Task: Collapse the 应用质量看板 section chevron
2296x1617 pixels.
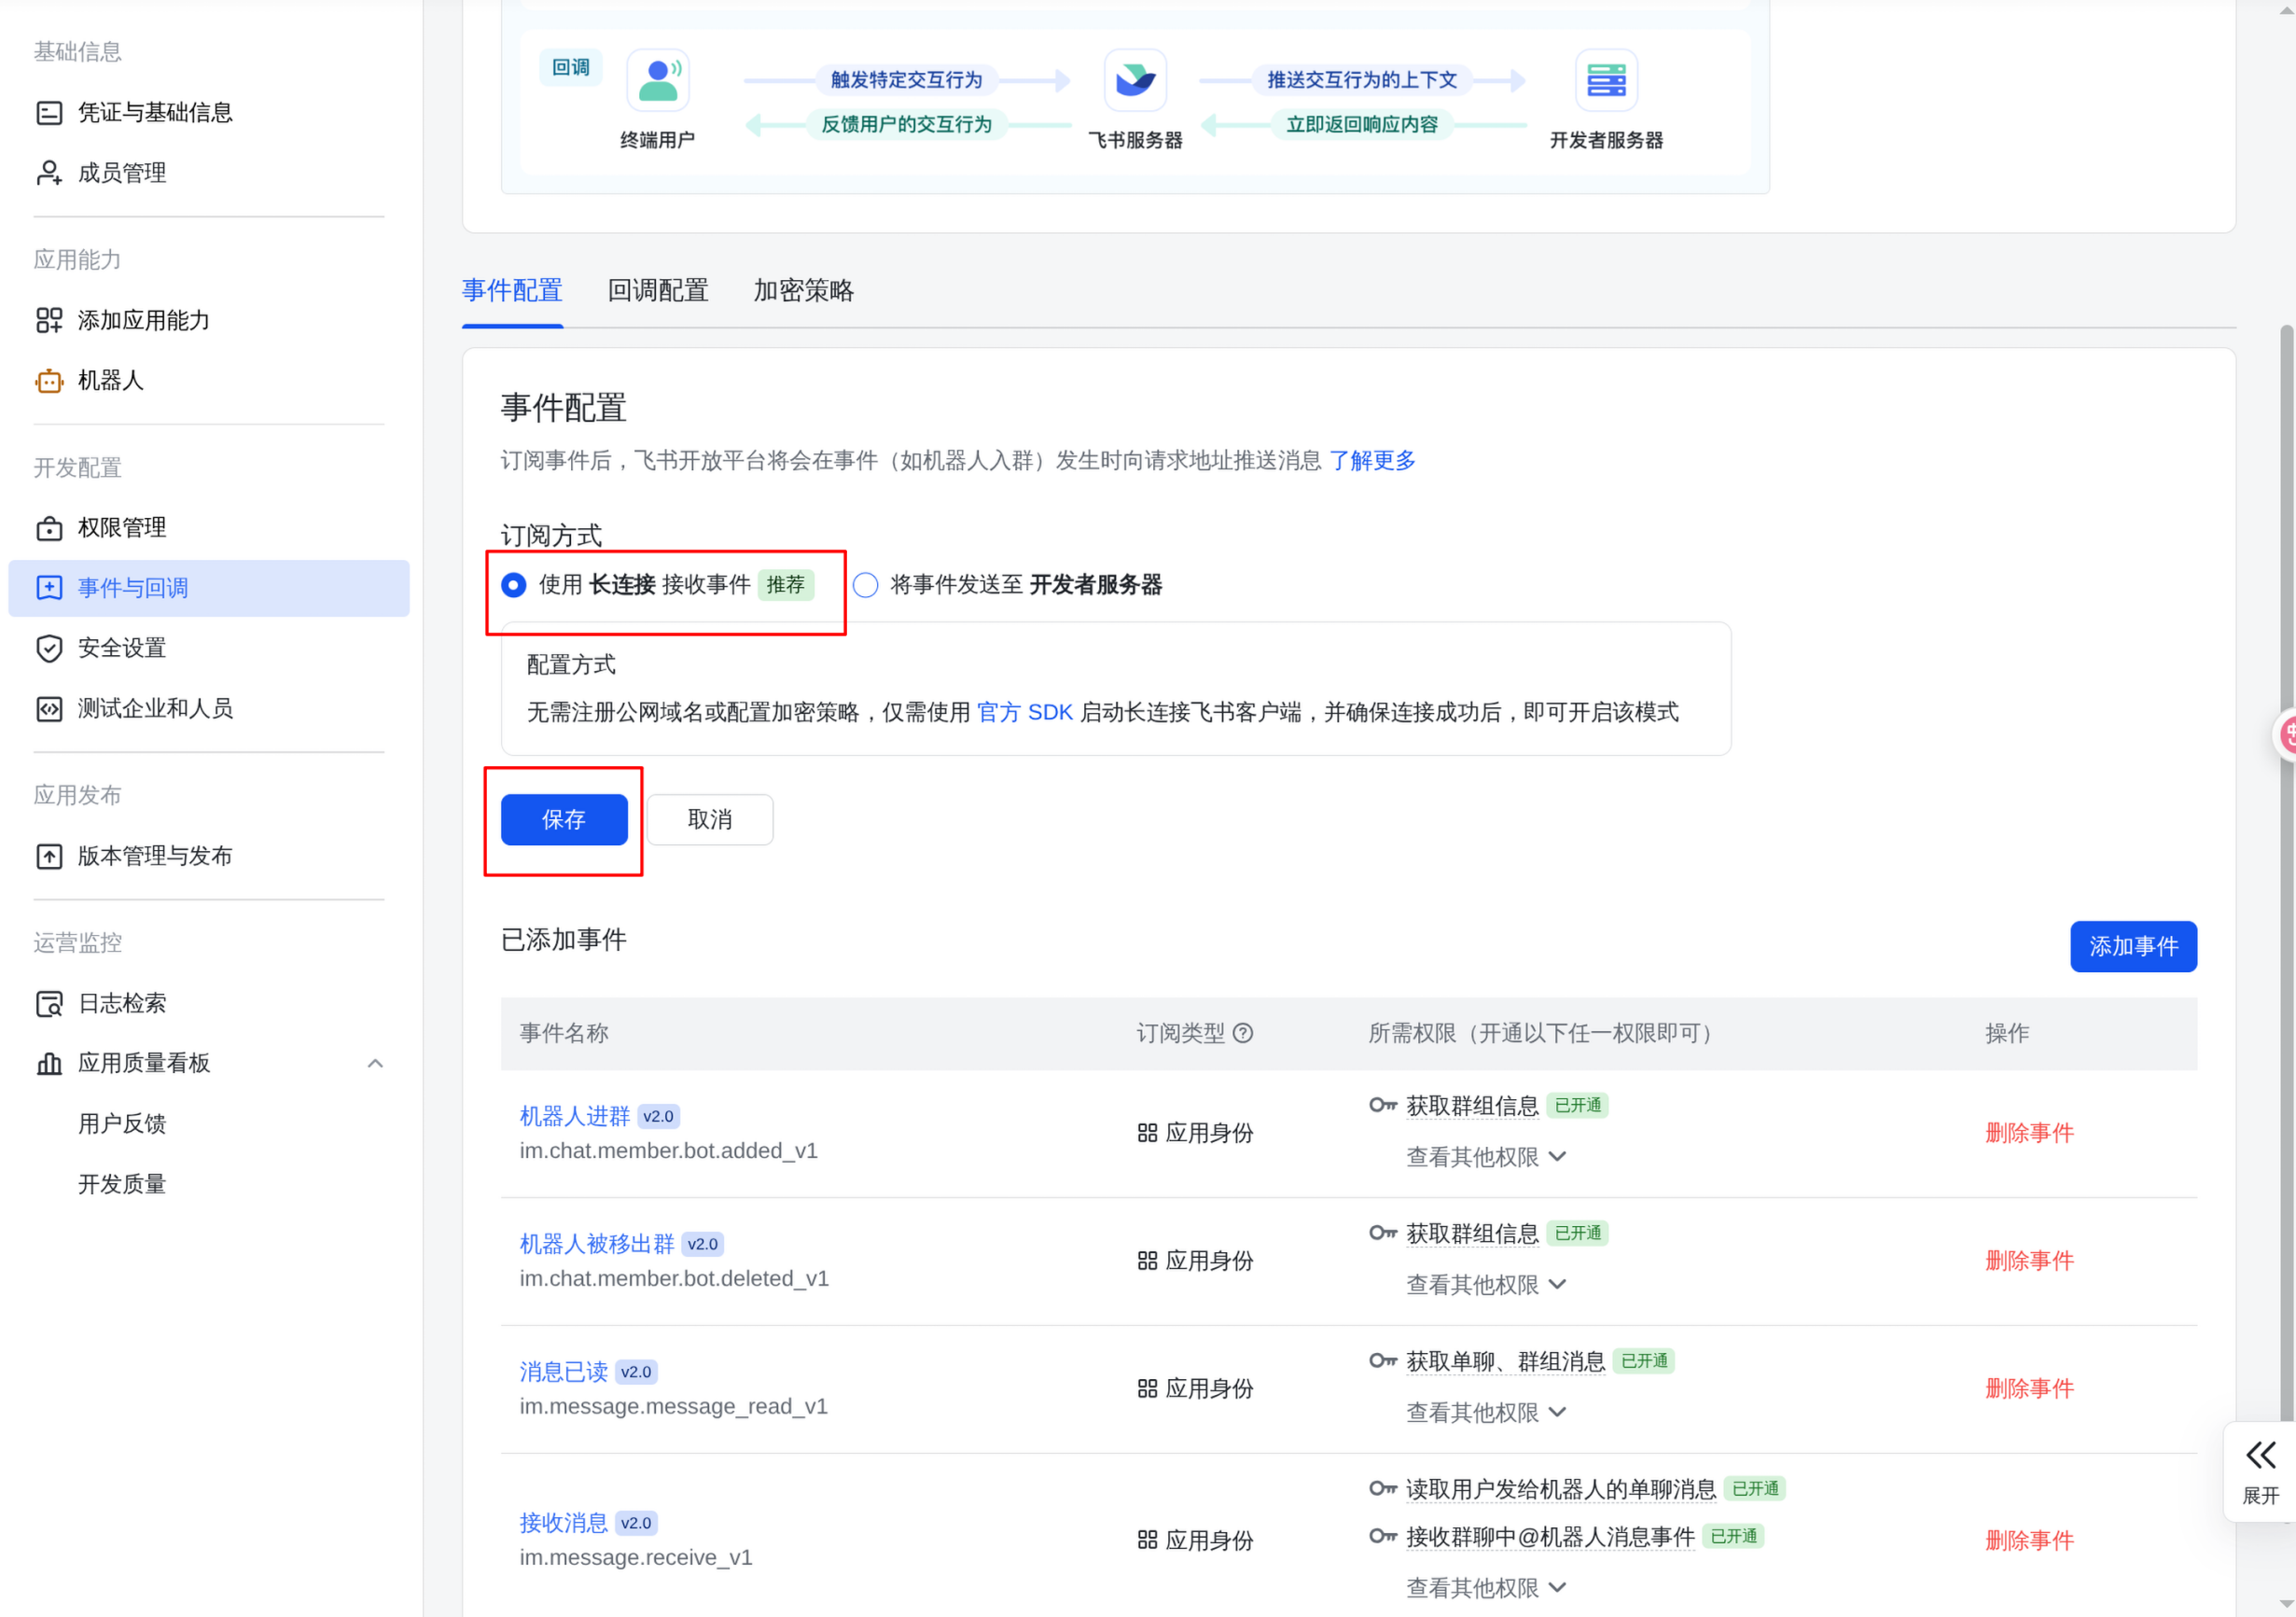Action: pos(375,1063)
